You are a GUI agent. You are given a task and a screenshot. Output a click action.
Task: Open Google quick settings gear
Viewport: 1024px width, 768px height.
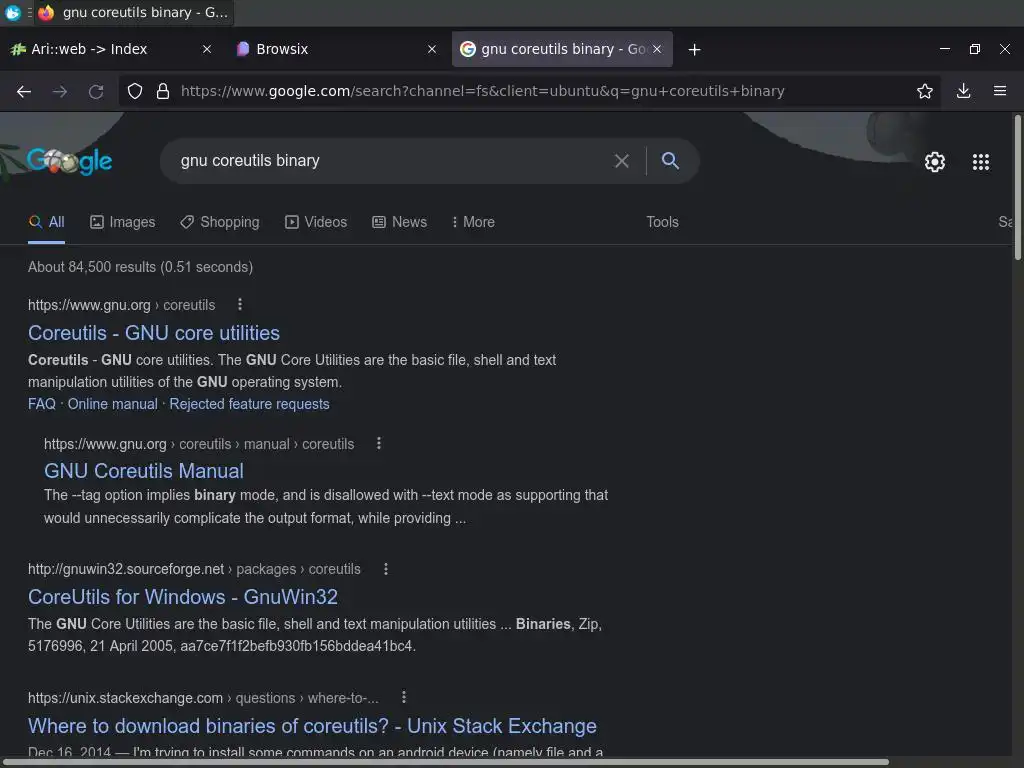point(935,161)
